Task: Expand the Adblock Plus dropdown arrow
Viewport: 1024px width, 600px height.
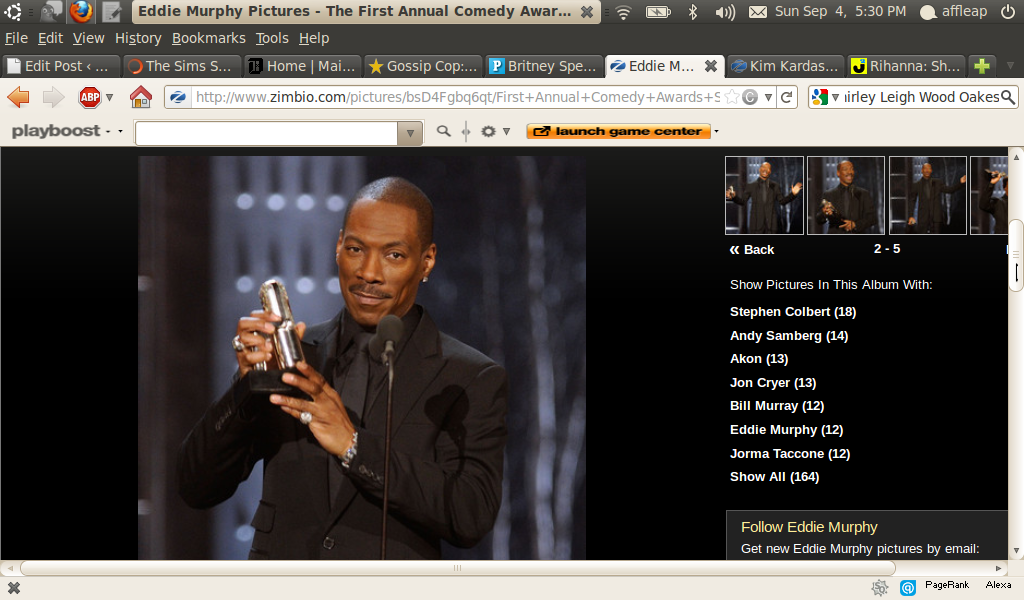Action: (x=110, y=97)
